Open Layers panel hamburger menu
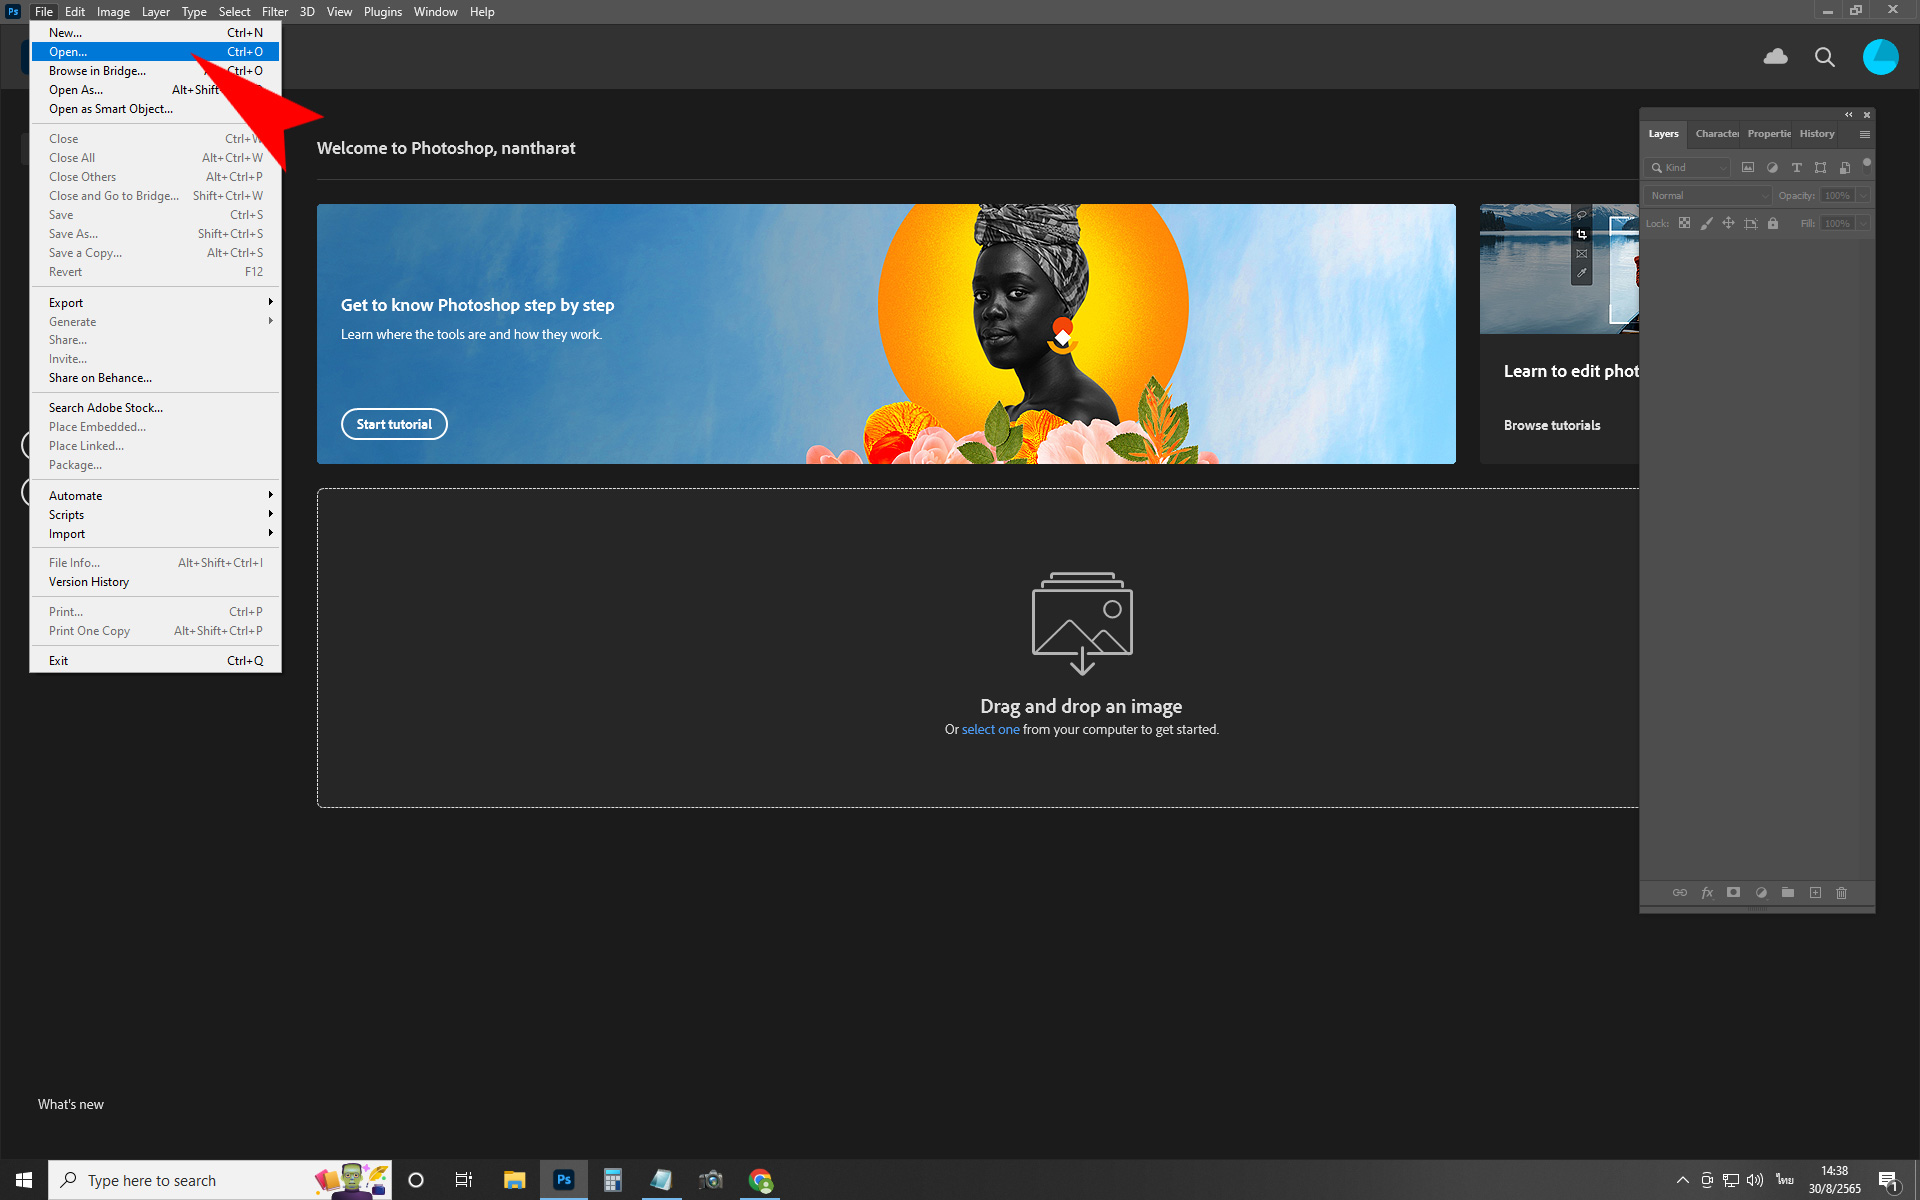The width and height of the screenshot is (1920, 1200). [x=1865, y=134]
